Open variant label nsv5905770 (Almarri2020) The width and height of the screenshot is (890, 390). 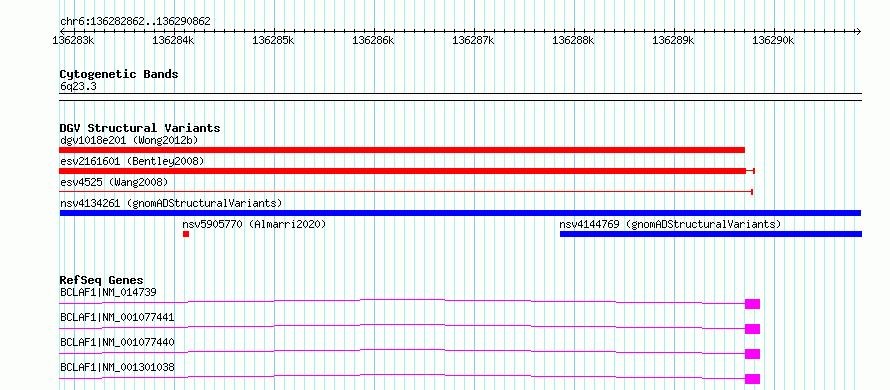click(254, 224)
